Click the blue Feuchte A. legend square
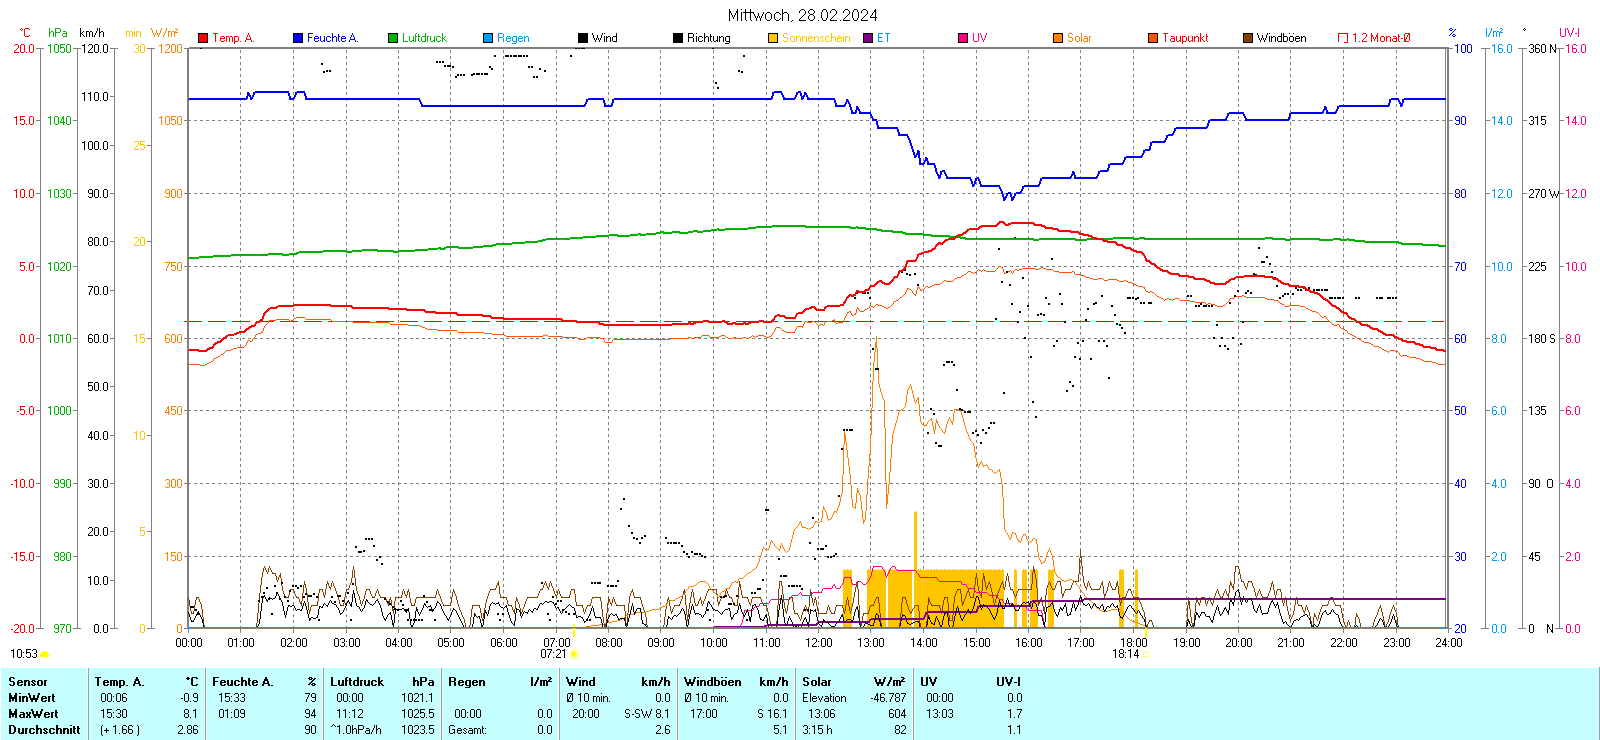Screen dimensions: 1600x740 (298, 38)
